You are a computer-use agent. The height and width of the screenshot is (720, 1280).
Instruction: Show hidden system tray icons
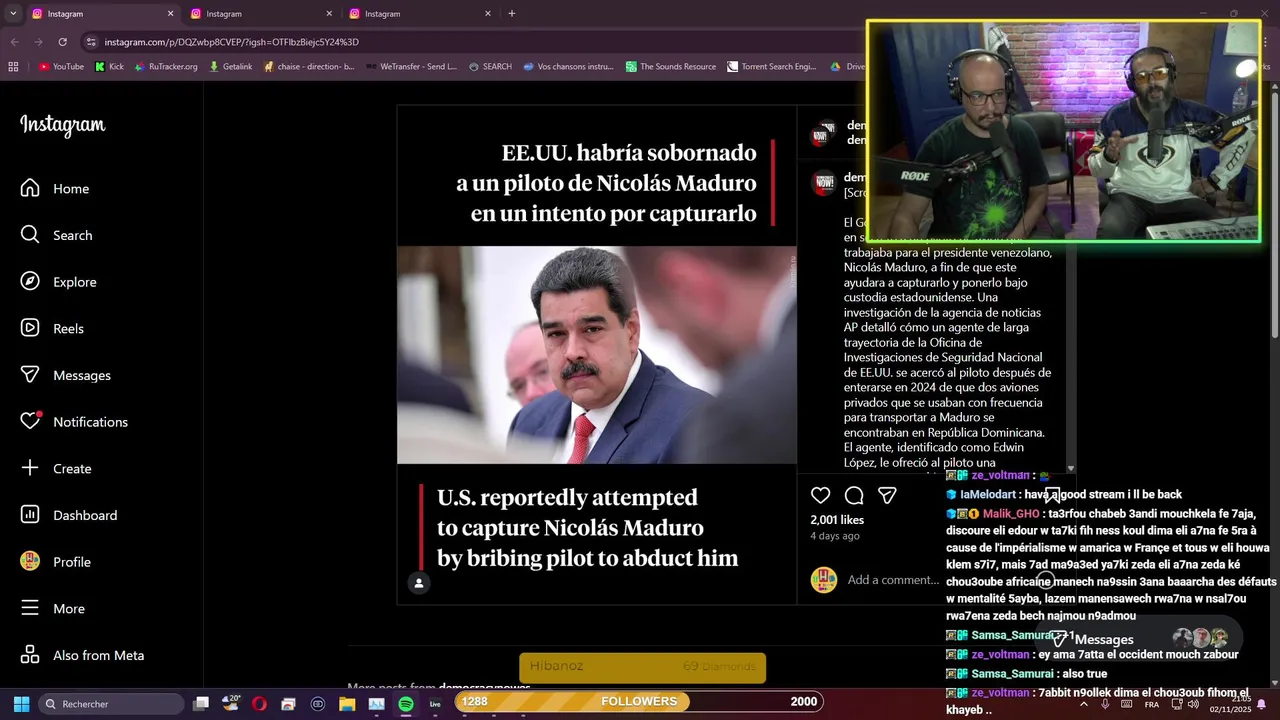[x=1083, y=704]
